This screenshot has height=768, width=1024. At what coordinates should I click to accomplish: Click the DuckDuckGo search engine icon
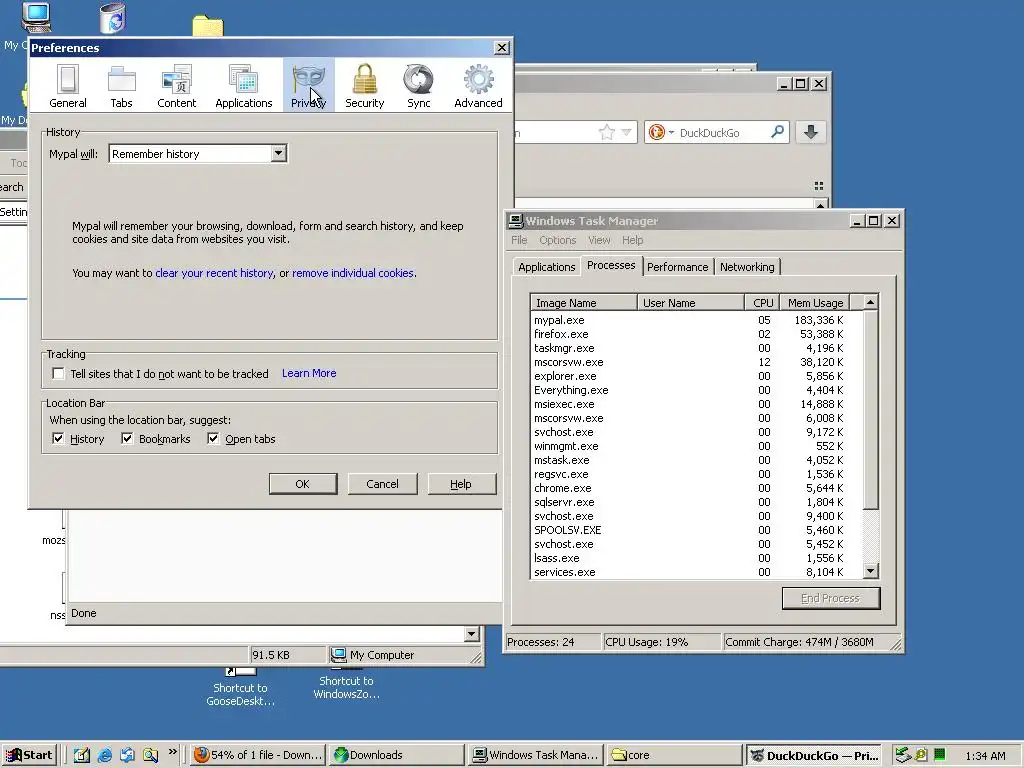pyautogui.click(x=656, y=132)
